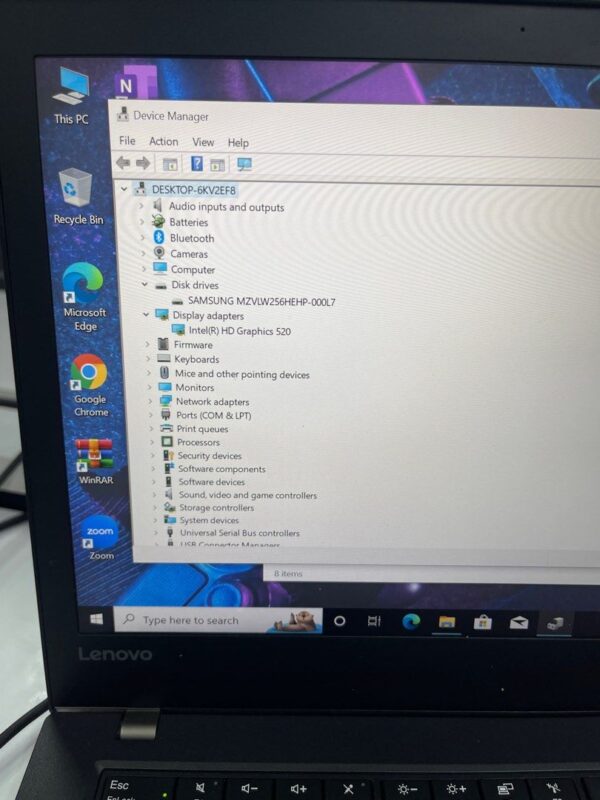Select the Print queues printer icon

pos(167,428)
